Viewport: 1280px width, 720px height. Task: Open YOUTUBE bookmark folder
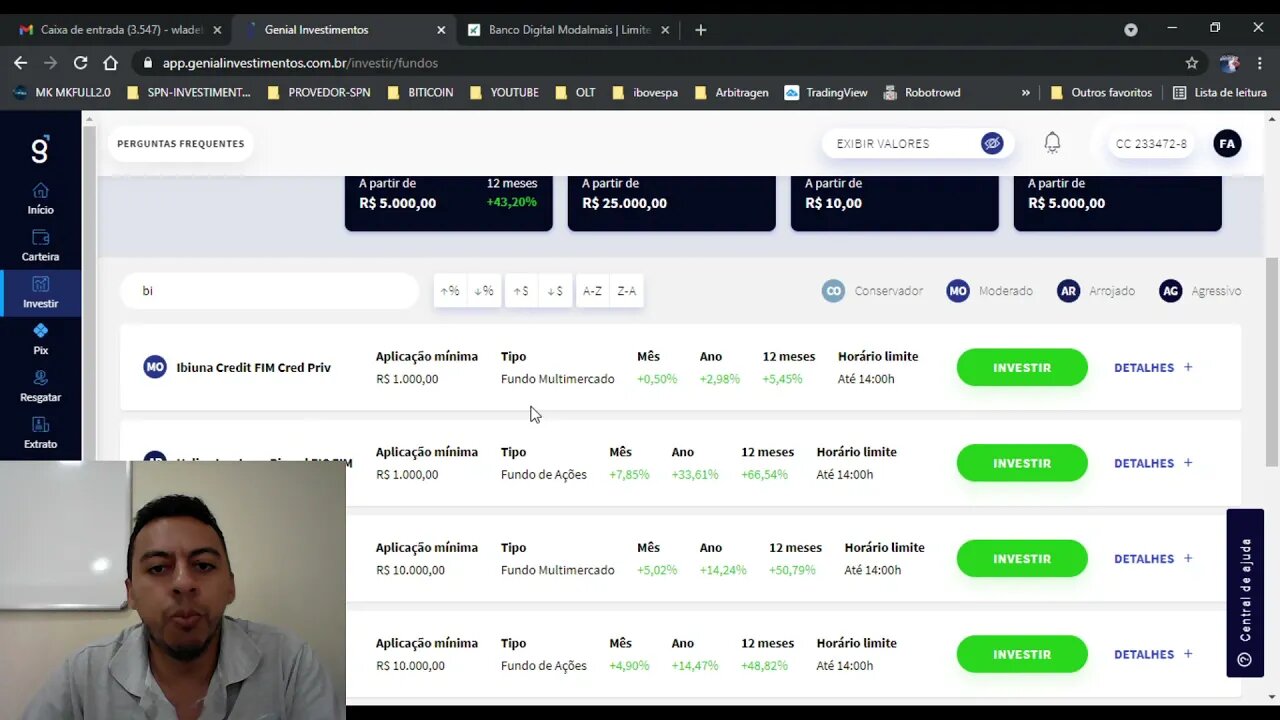[x=503, y=92]
